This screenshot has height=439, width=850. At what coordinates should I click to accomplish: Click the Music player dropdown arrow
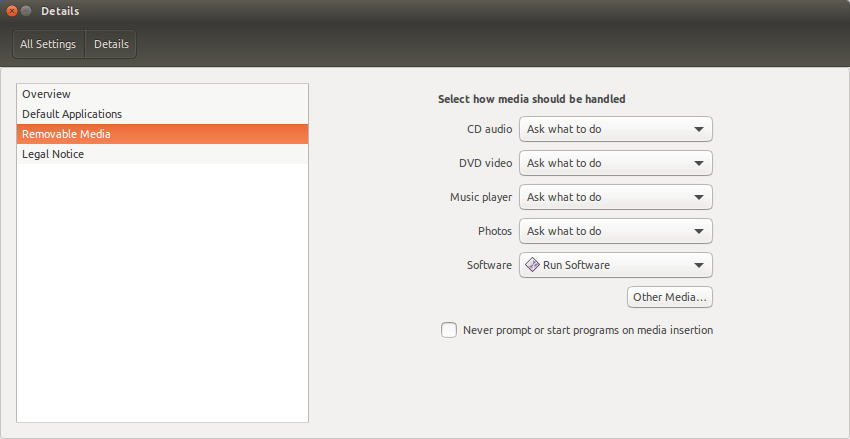[x=699, y=197]
